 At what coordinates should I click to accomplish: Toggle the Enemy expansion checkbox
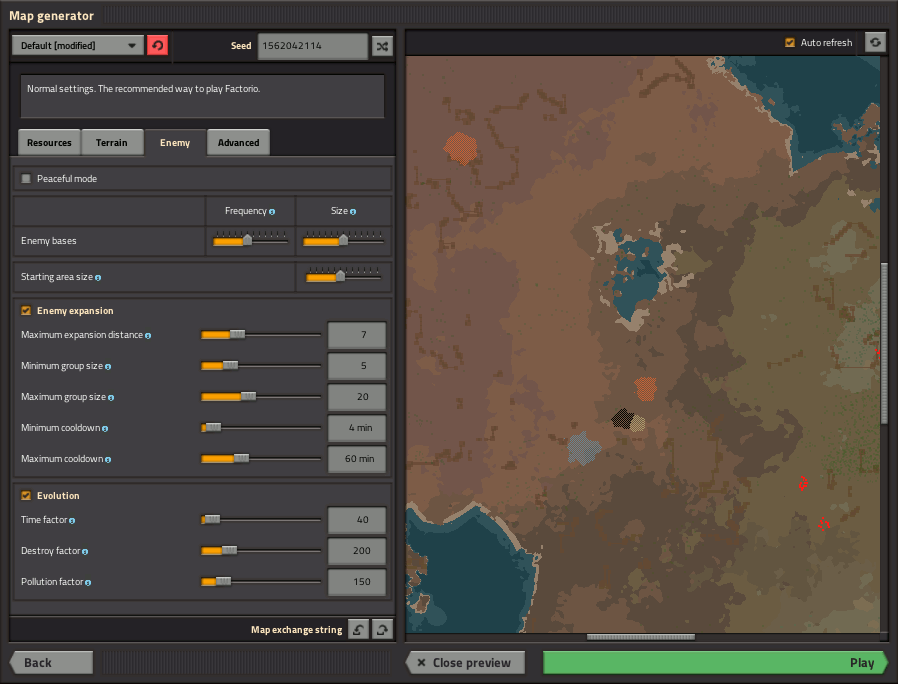[26, 310]
